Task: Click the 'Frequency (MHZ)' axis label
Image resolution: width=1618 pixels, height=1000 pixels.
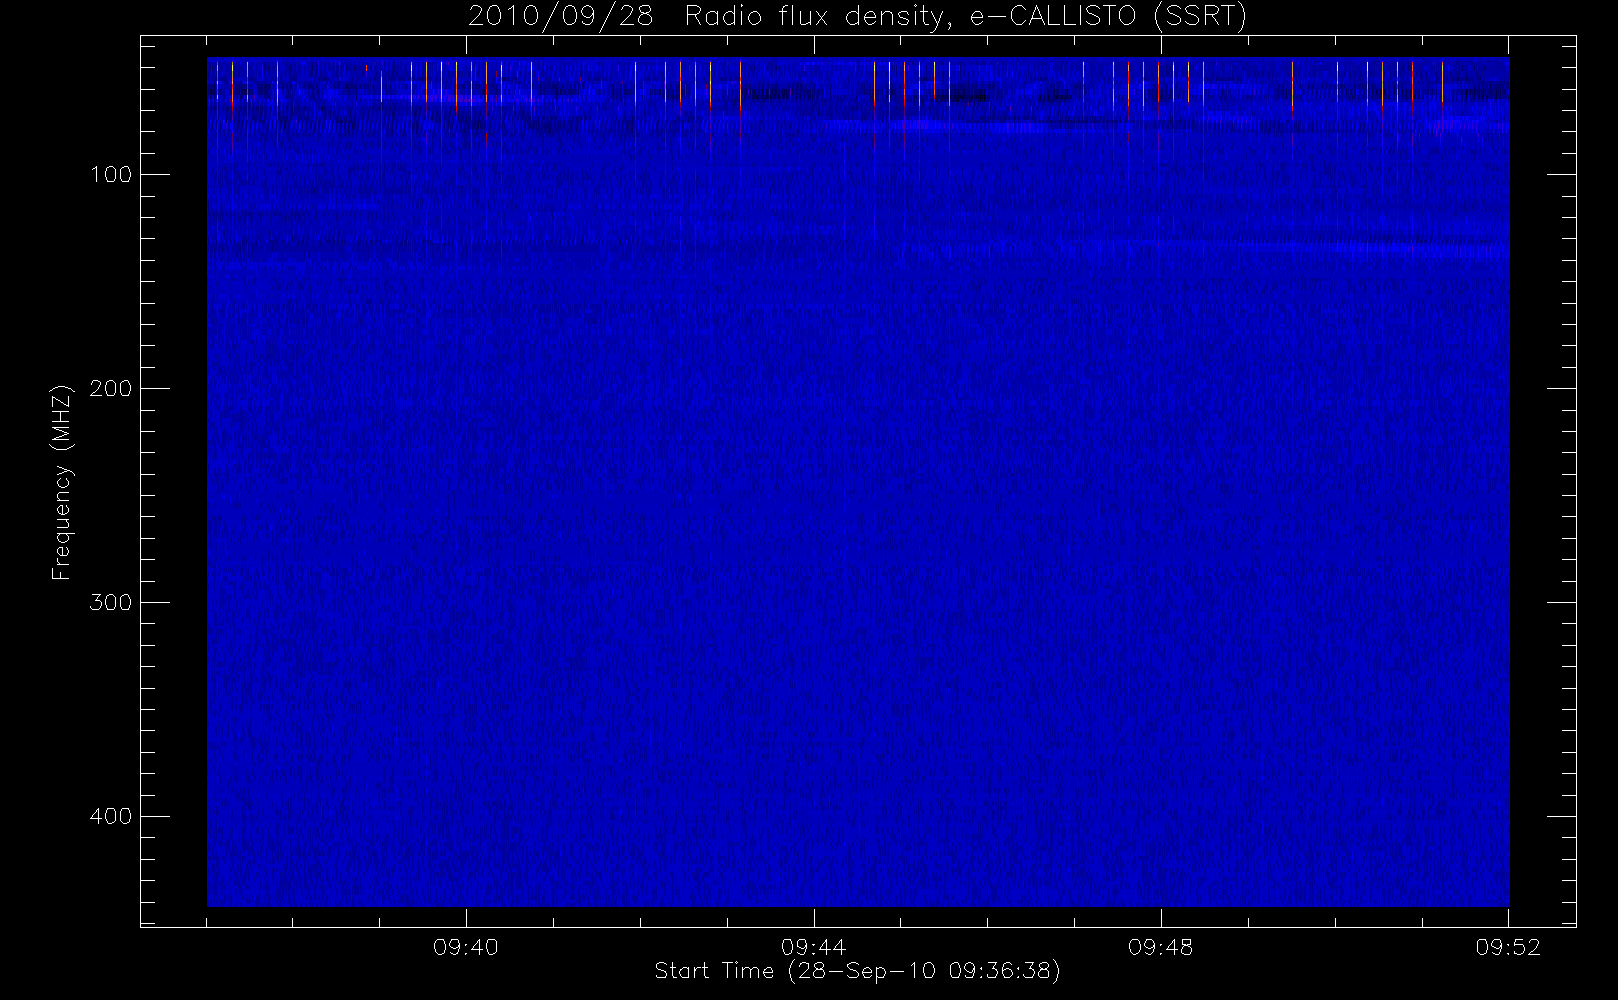Action: coord(62,482)
